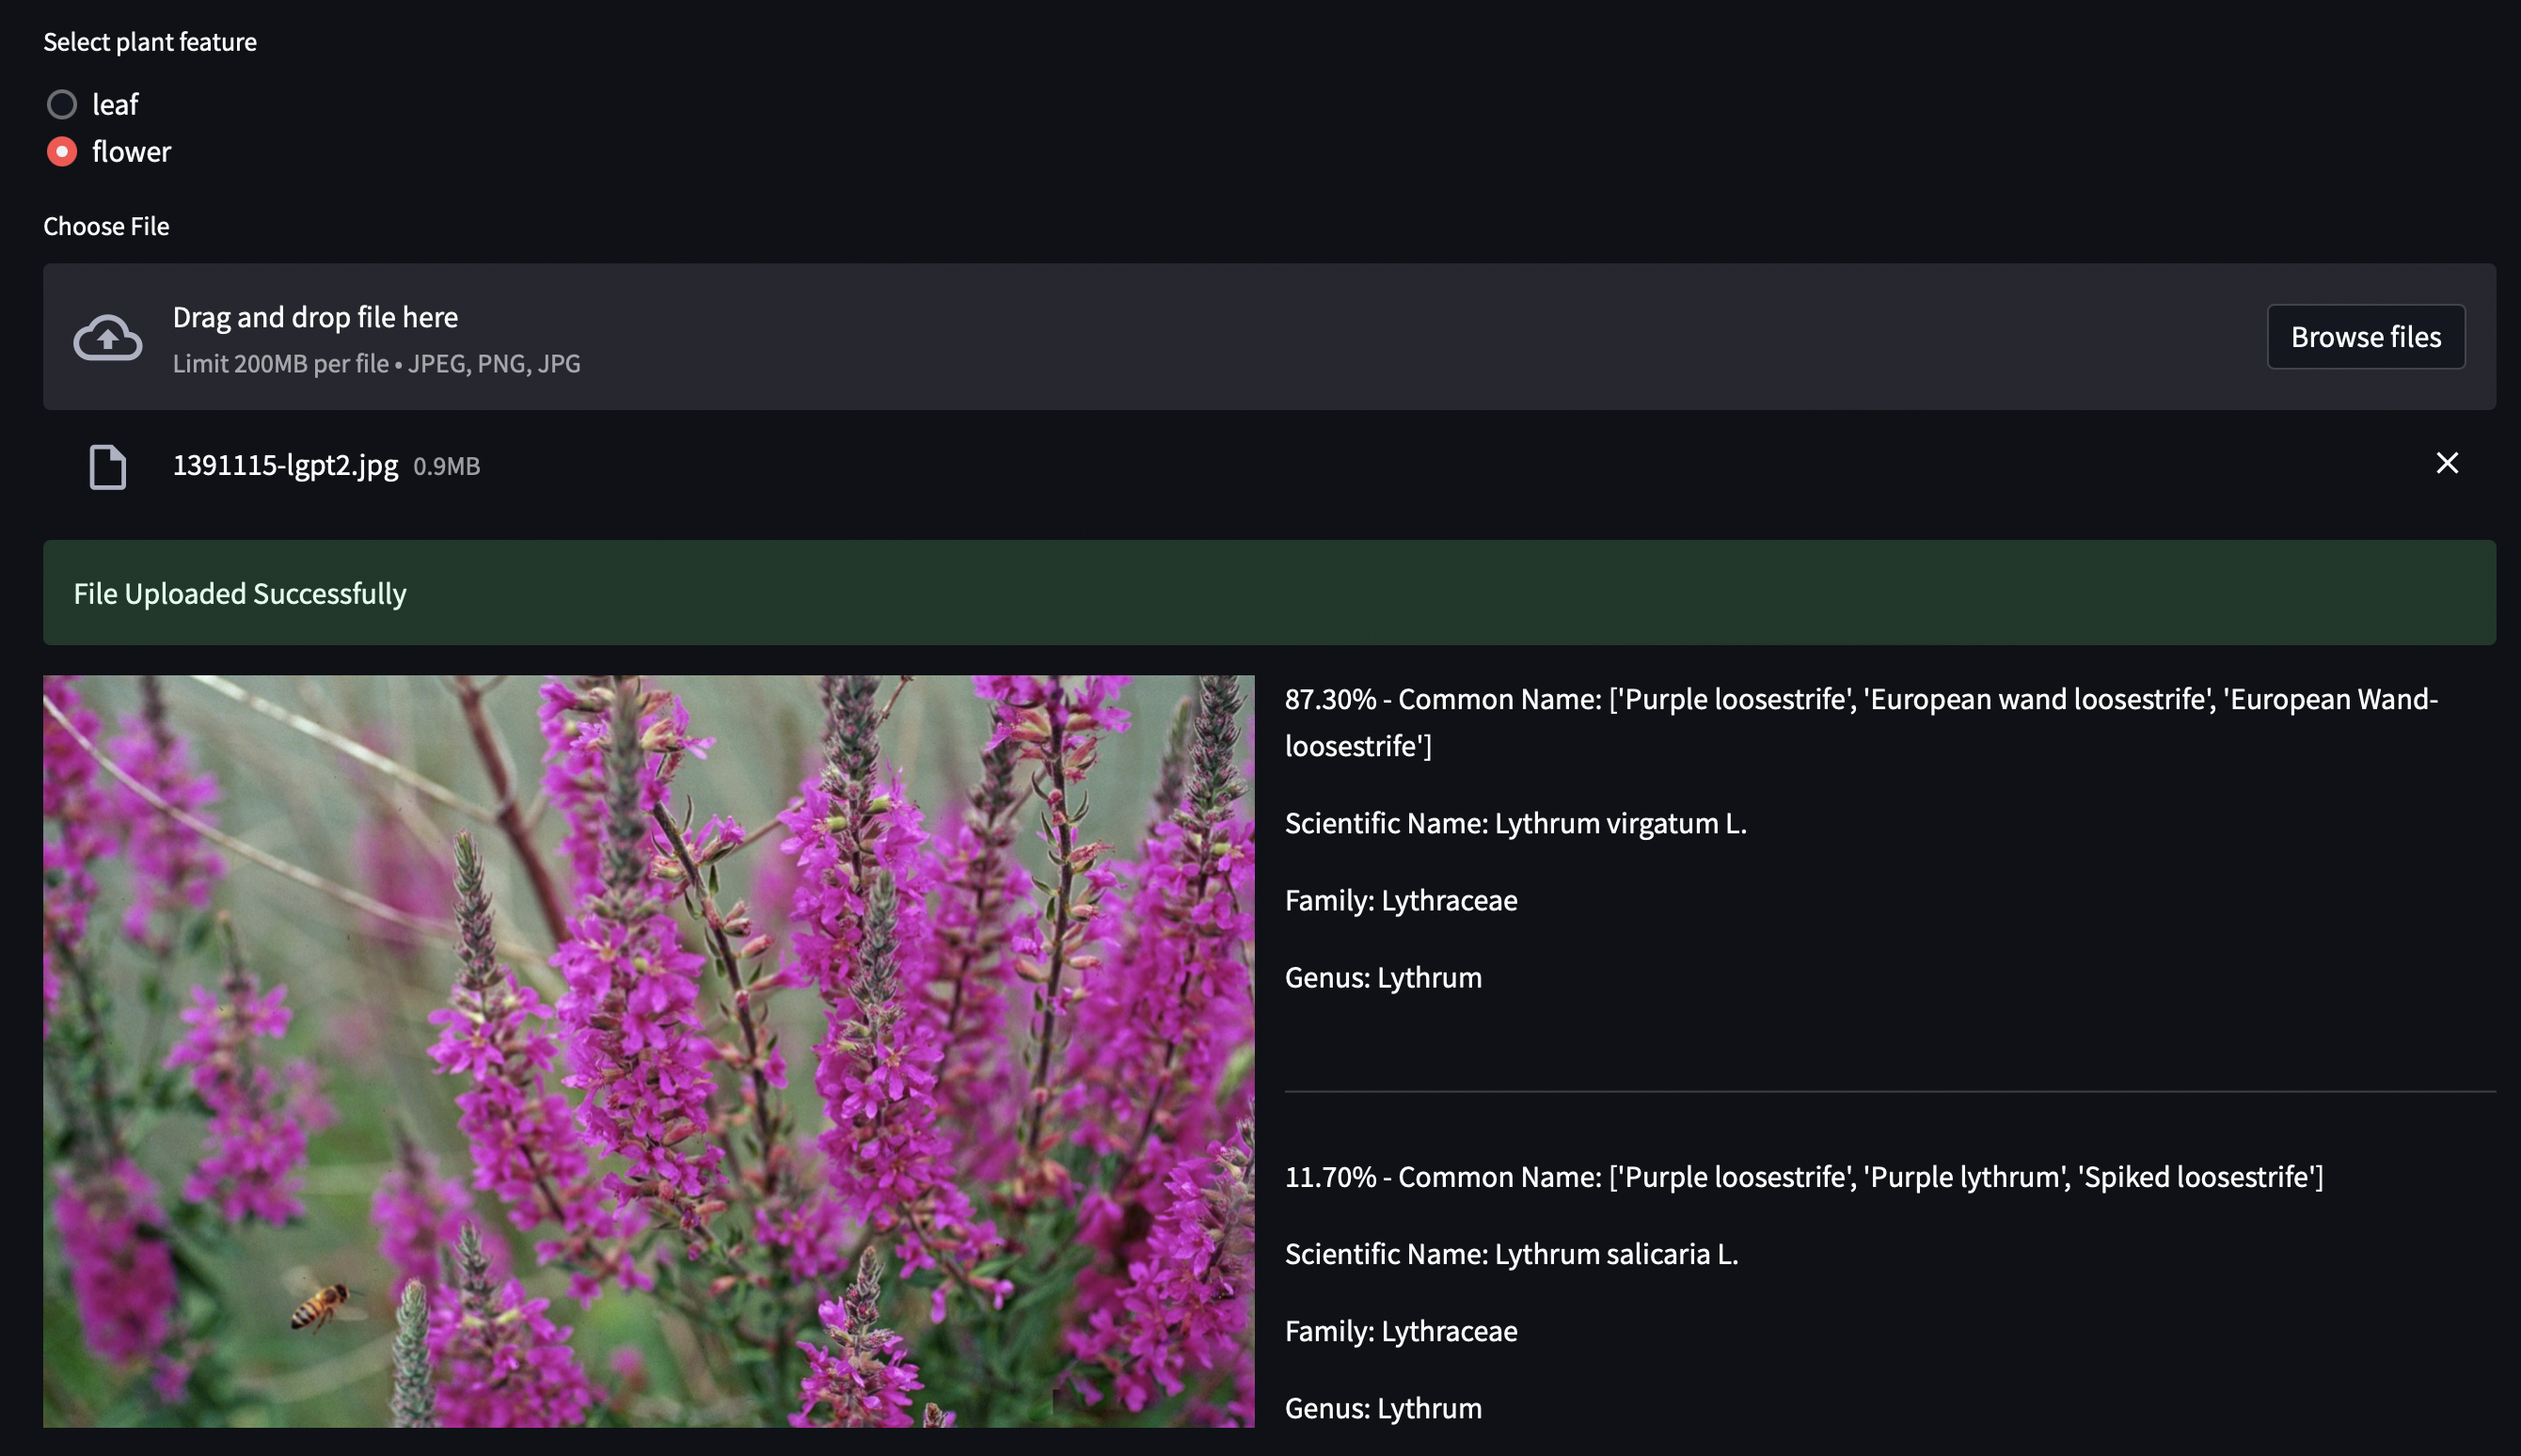This screenshot has height=1456, width=2521.
Task: Click the divider line between results
Action: pos(1889,1091)
